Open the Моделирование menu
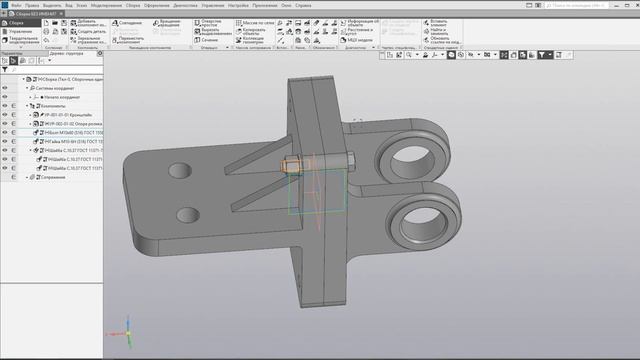 106,5
